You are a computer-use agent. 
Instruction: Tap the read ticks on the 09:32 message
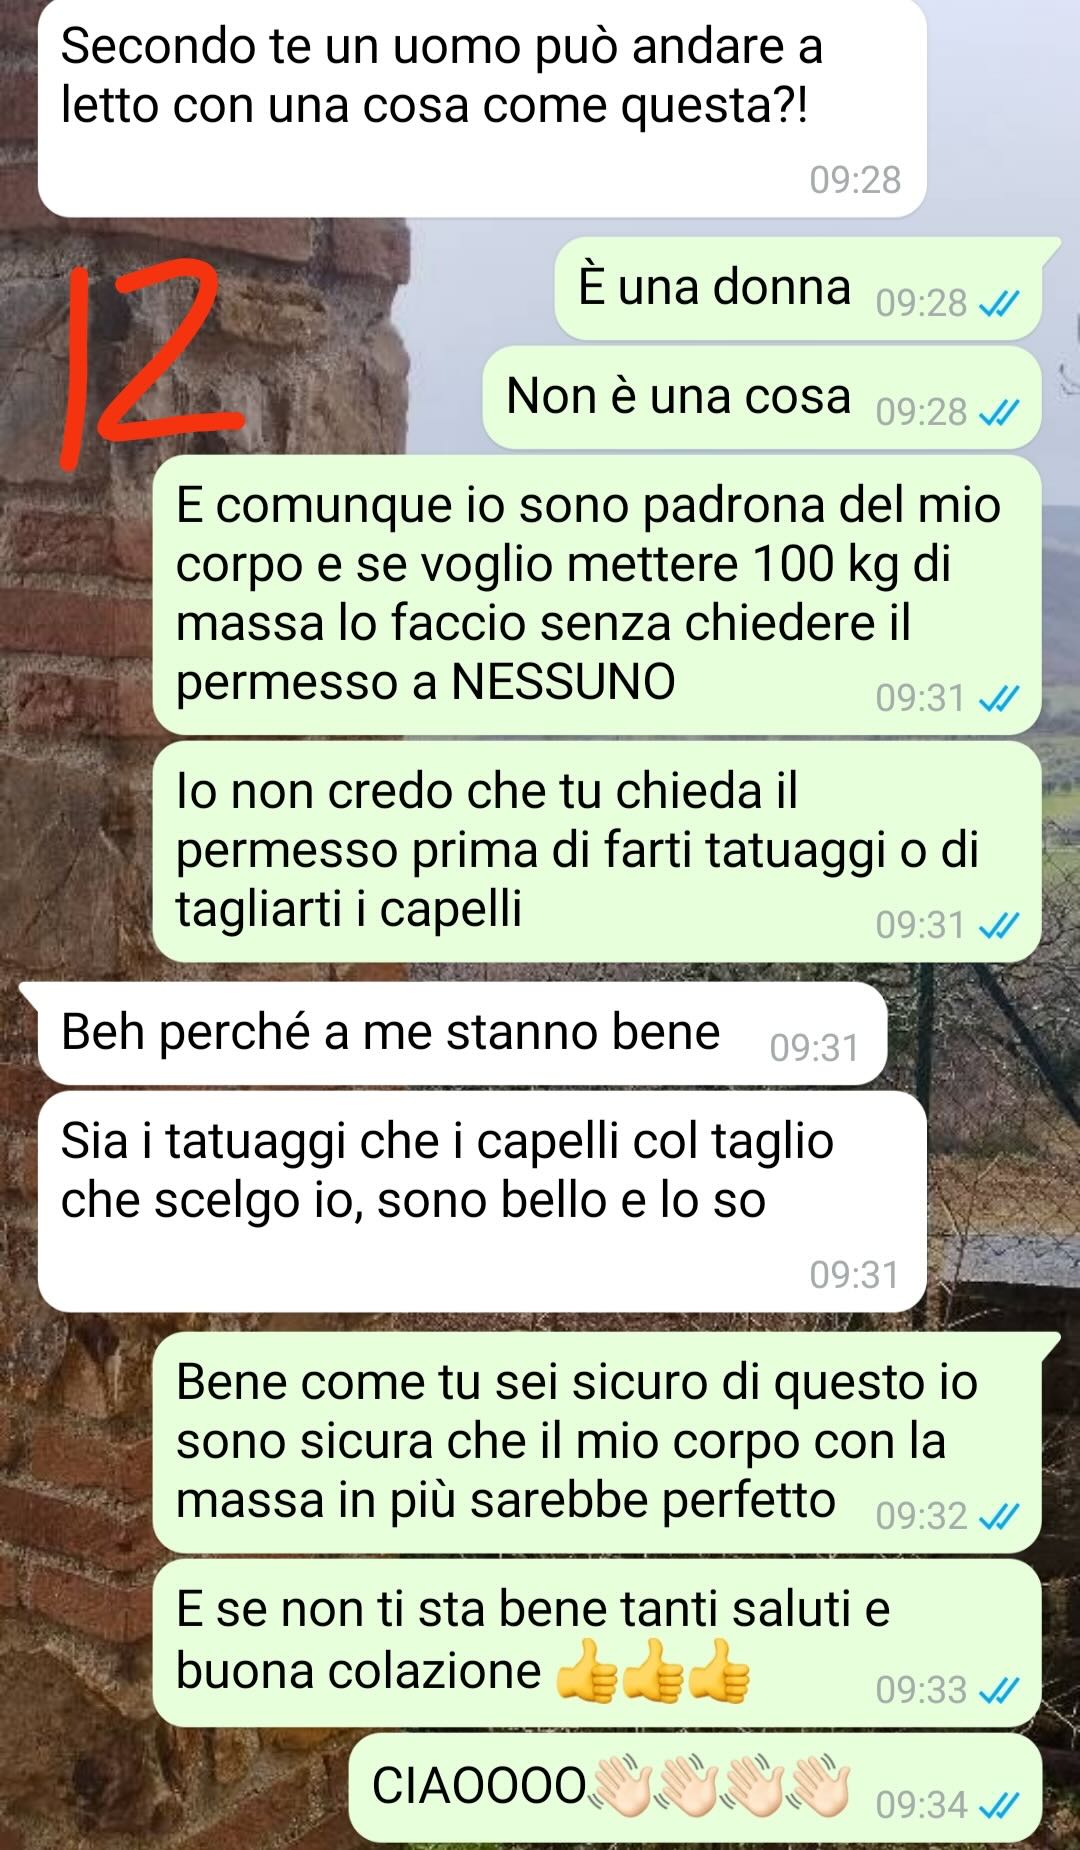998,1516
